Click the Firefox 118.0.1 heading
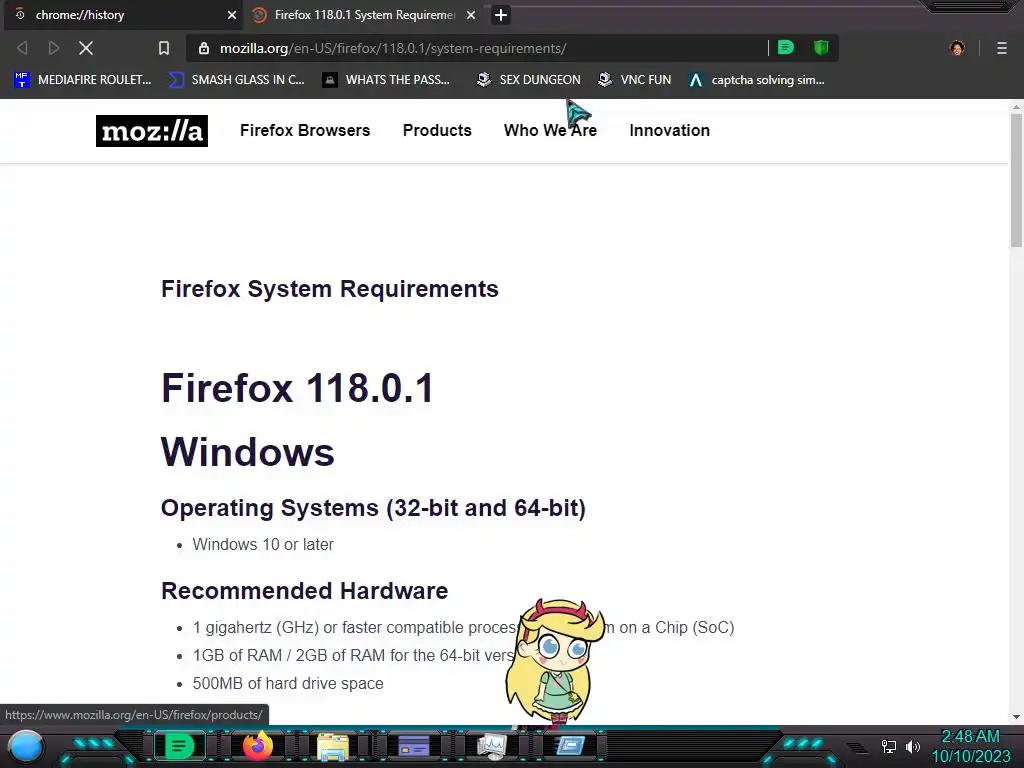The height and width of the screenshot is (768, 1024). (297, 388)
